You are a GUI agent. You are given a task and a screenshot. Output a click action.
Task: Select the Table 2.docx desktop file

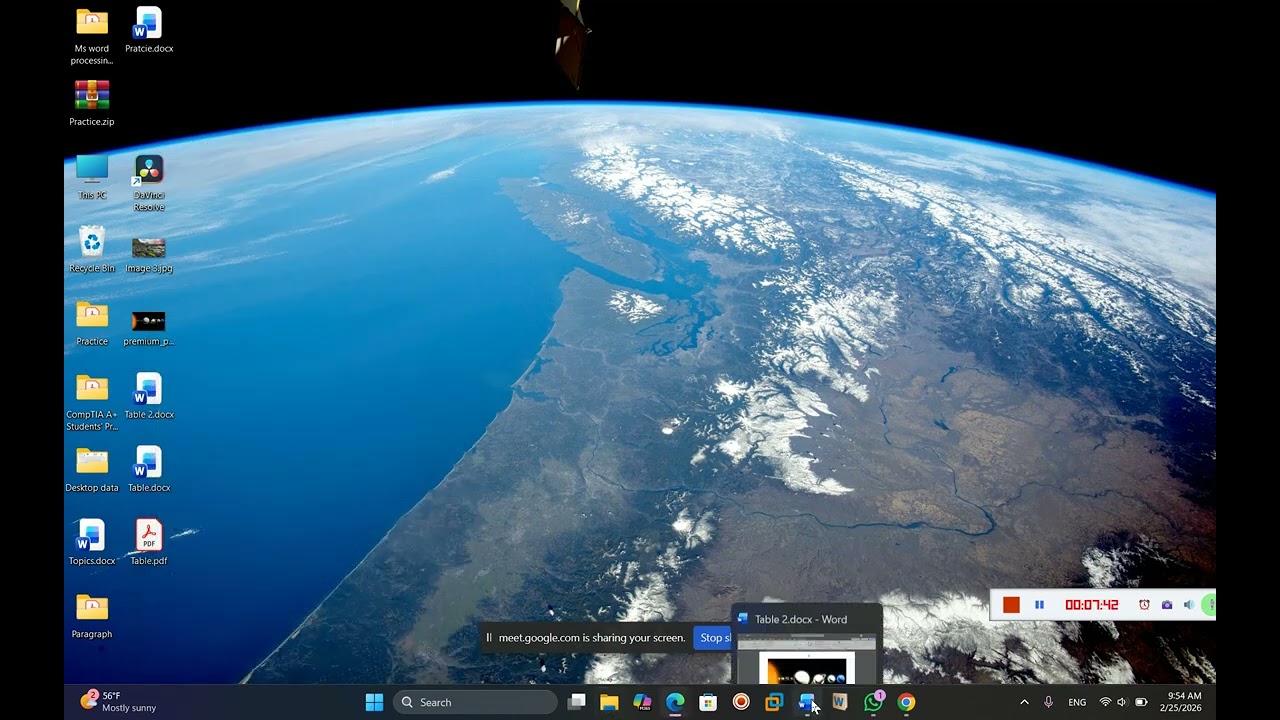(149, 396)
